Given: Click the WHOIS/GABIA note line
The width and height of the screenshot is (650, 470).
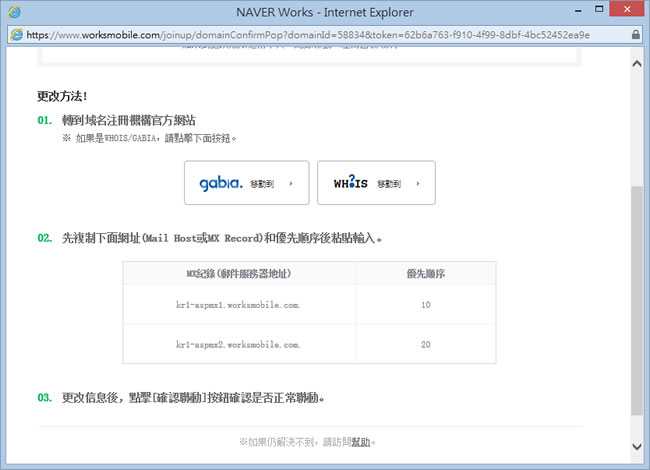Looking at the screenshot, I should tap(149, 138).
